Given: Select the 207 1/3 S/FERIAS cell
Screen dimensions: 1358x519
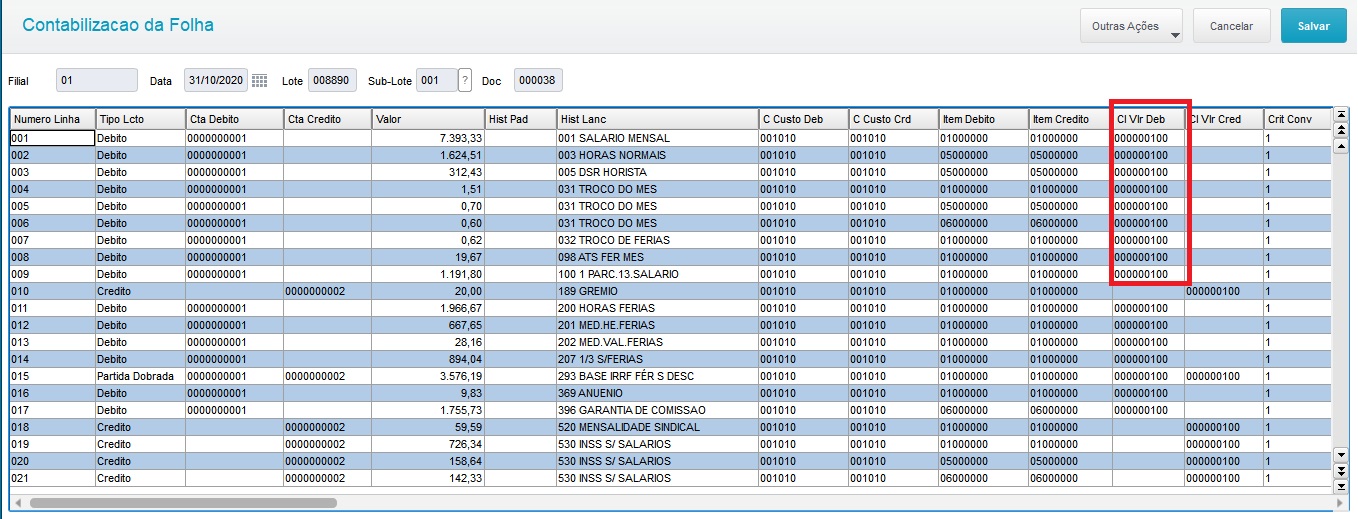Looking at the screenshot, I should click(657, 359).
